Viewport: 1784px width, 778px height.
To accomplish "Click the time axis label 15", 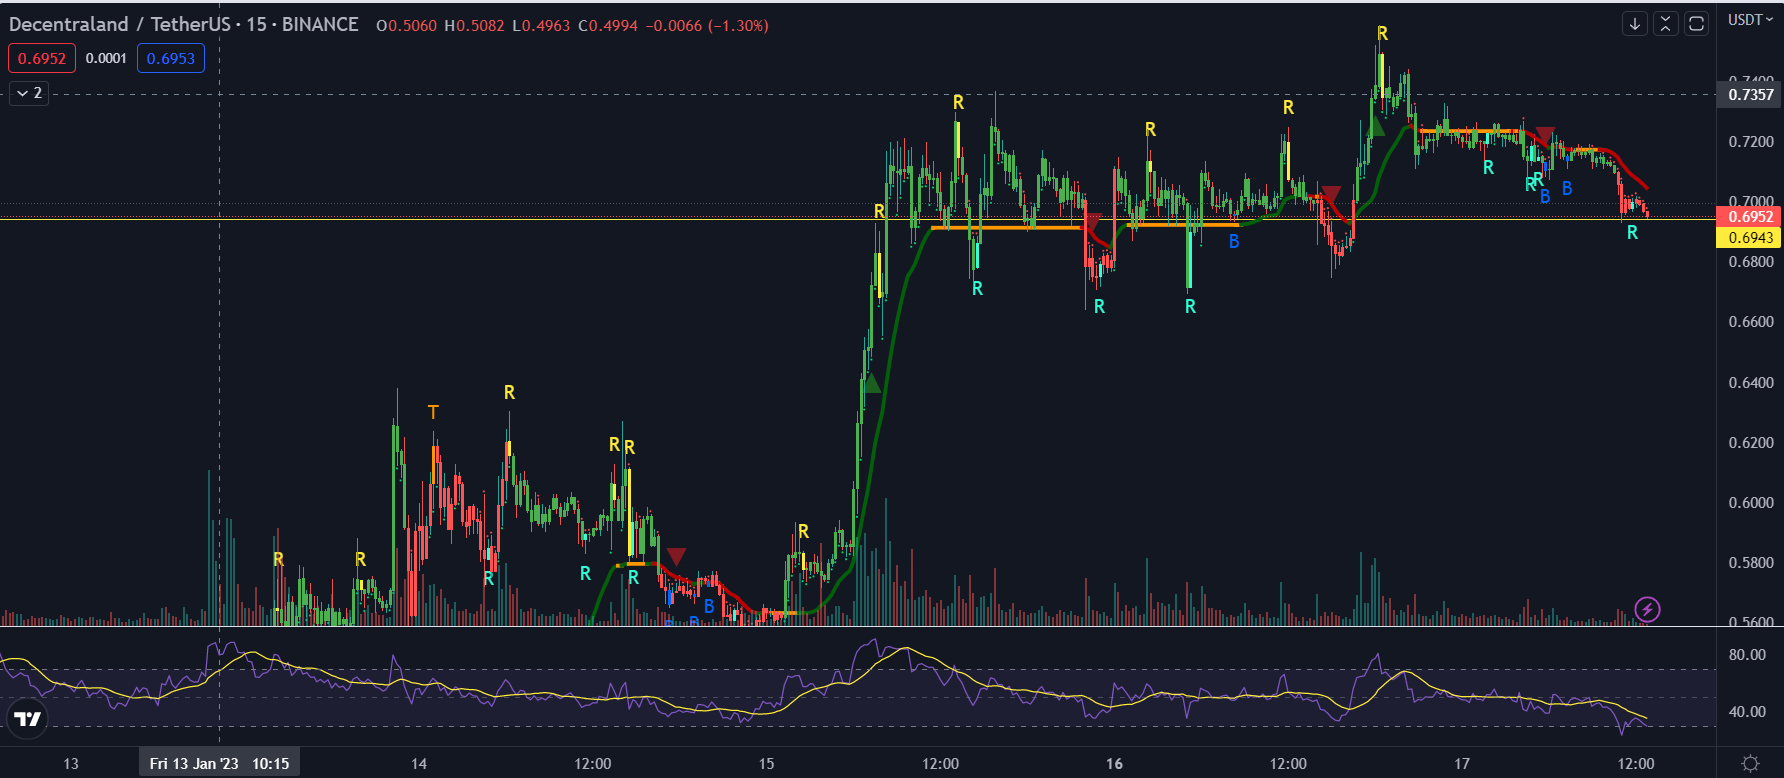I will (x=766, y=764).
